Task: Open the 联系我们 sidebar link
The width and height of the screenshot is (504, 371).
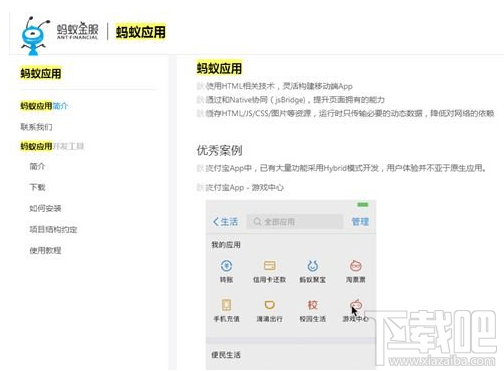Action: [36, 127]
